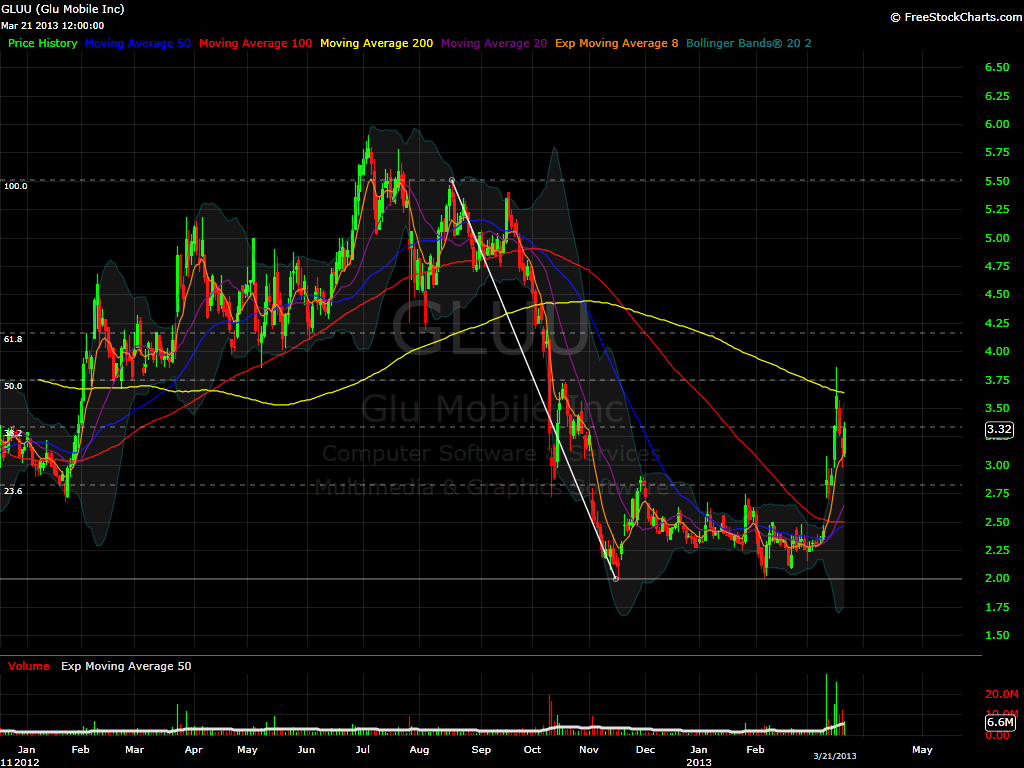Image resolution: width=1024 pixels, height=768 pixels.
Task: Click the May 2013 date axis label
Action: coord(922,750)
